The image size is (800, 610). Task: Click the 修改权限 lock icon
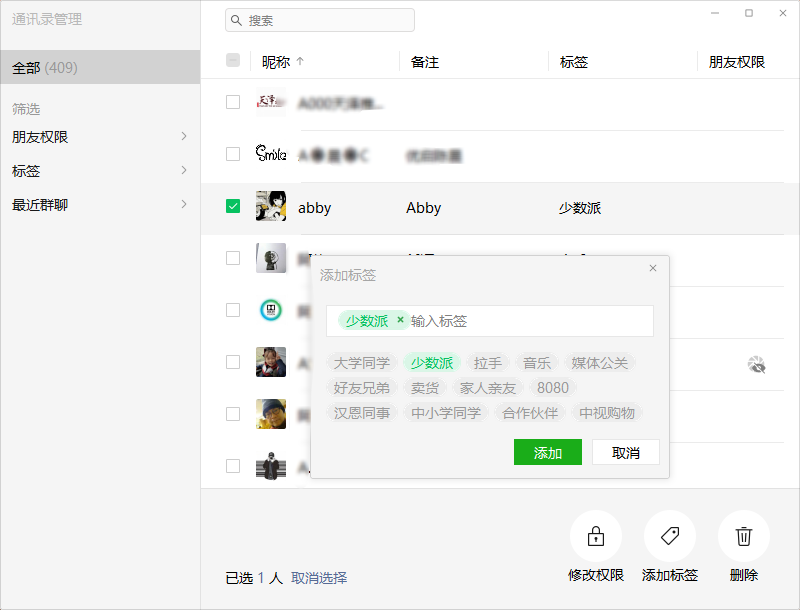[595, 536]
